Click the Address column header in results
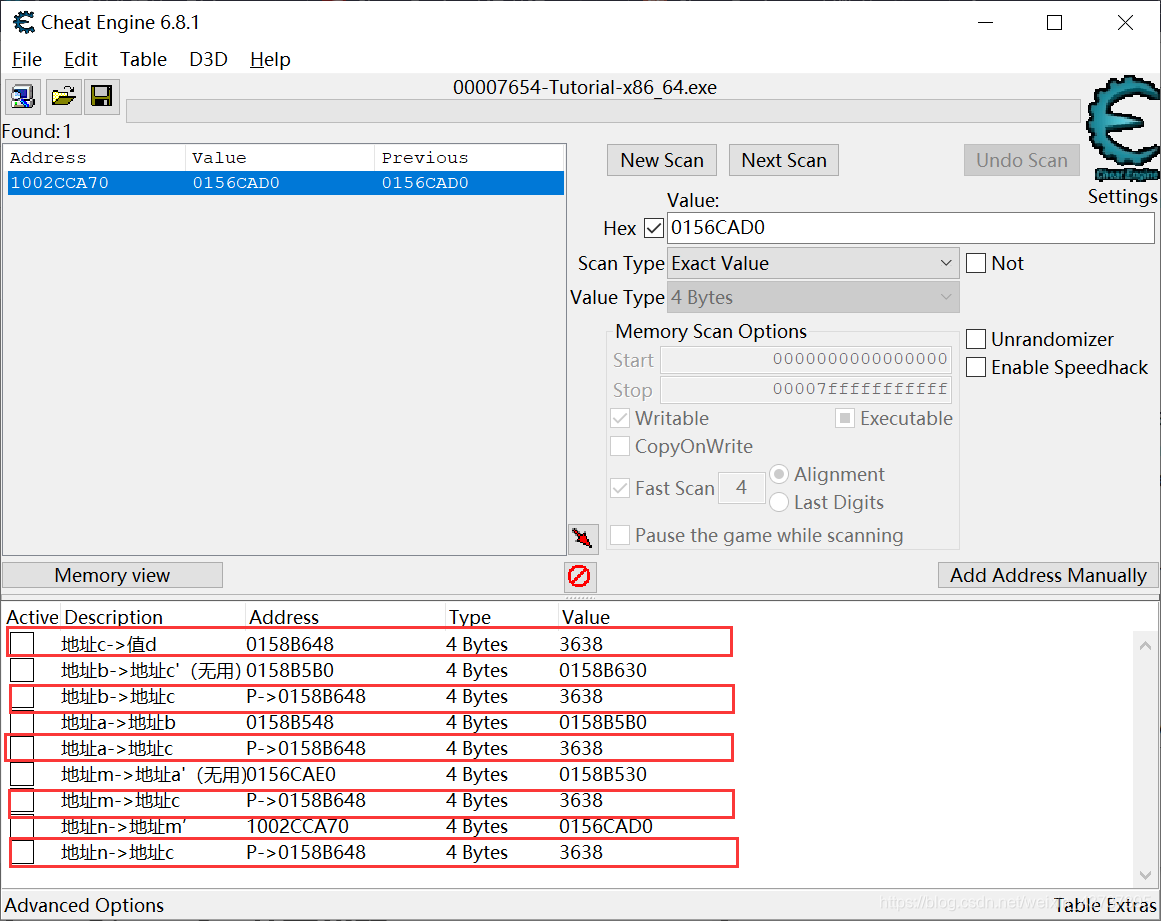This screenshot has height=921, width=1161. tap(95, 158)
